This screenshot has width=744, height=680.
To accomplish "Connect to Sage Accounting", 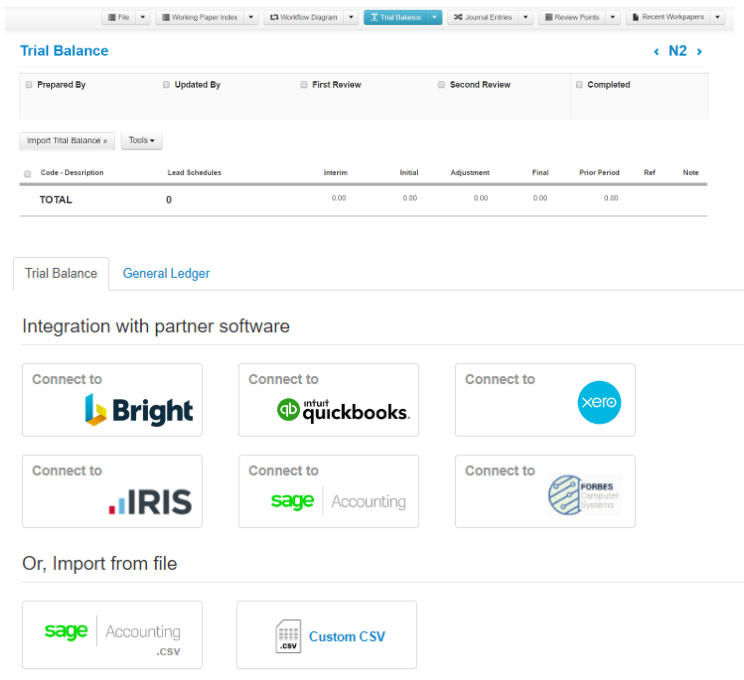I will tap(328, 491).
